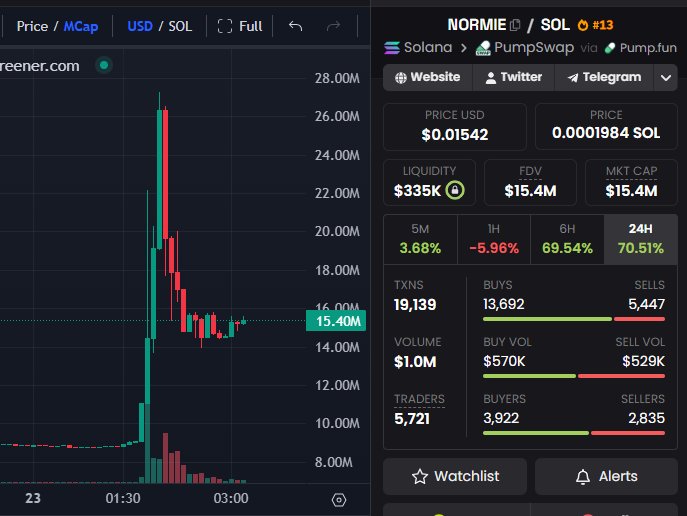Open the Twitter link
The height and width of the screenshot is (516, 687).
click(x=513, y=78)
